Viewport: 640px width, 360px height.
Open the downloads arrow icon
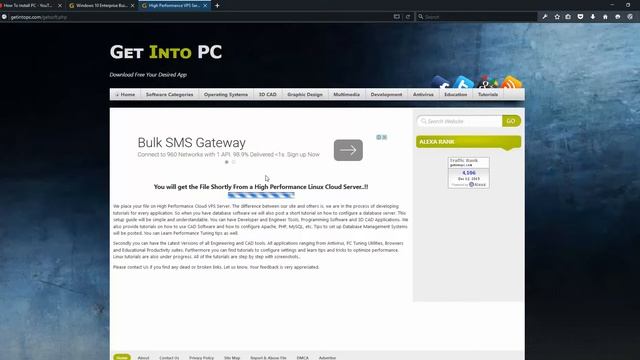point(593,17)
